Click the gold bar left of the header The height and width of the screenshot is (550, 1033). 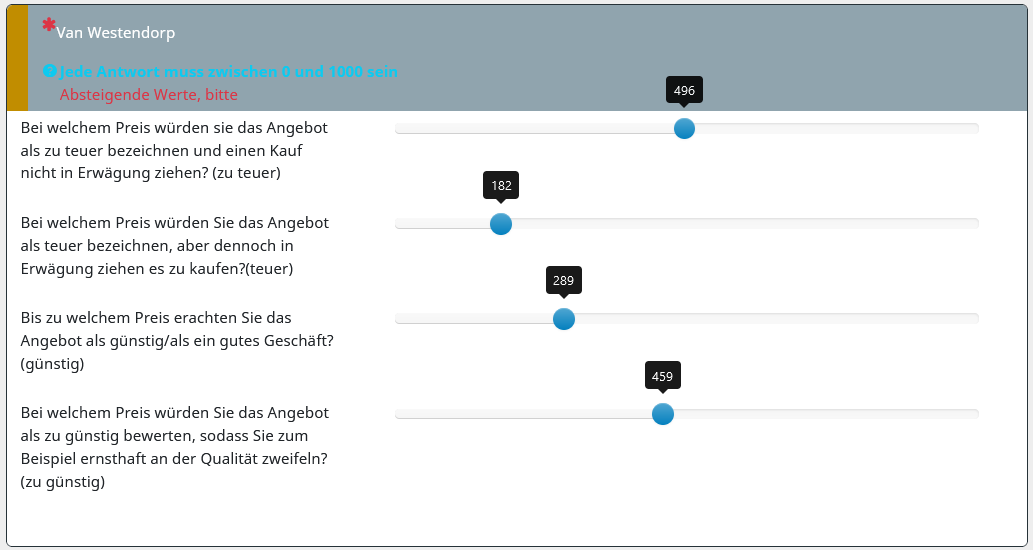(x=17, y=58)
